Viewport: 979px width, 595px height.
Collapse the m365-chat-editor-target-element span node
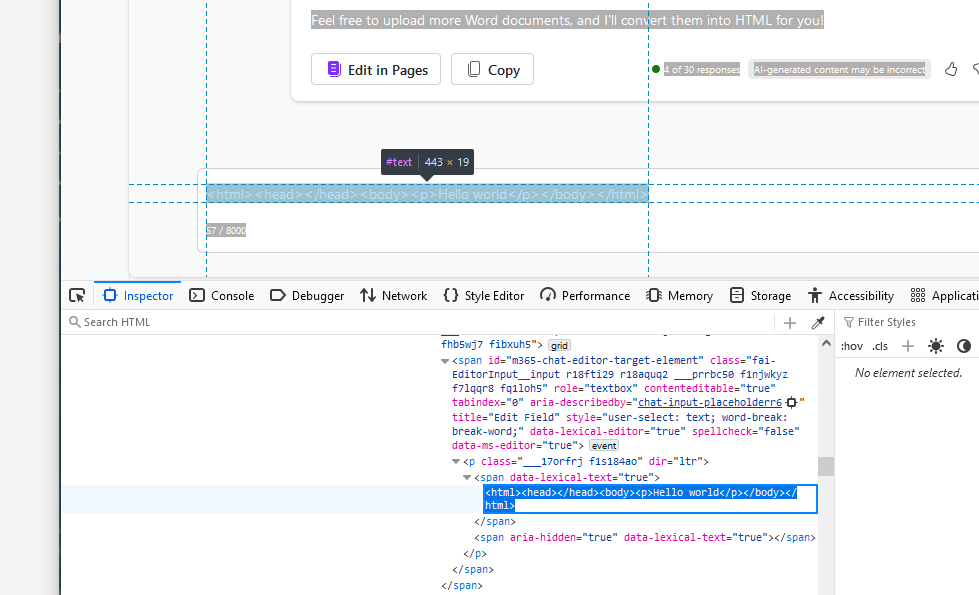[x=445, y=361]
